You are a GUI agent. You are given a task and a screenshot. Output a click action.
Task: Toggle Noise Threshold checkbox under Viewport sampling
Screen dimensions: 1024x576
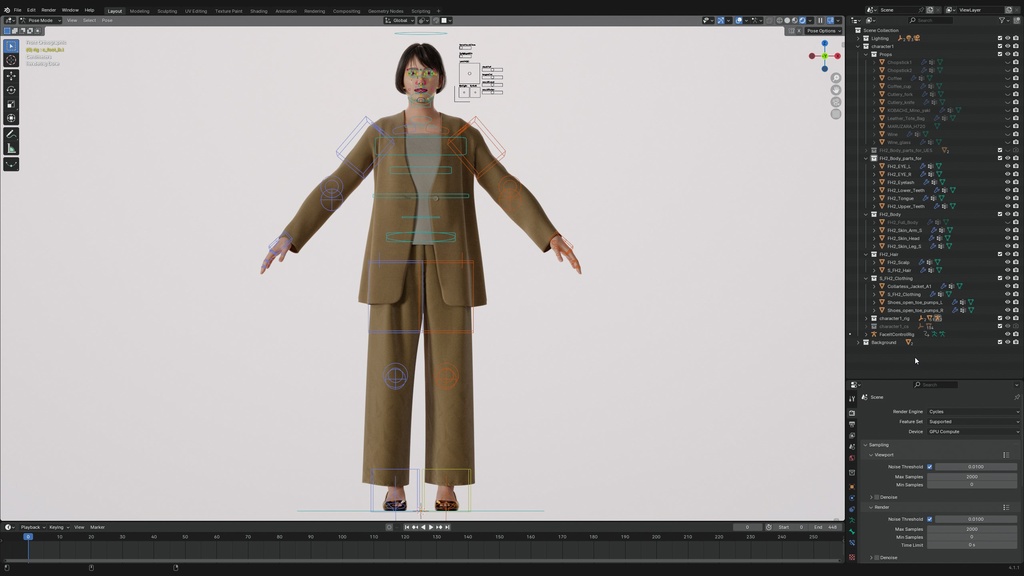929,466
